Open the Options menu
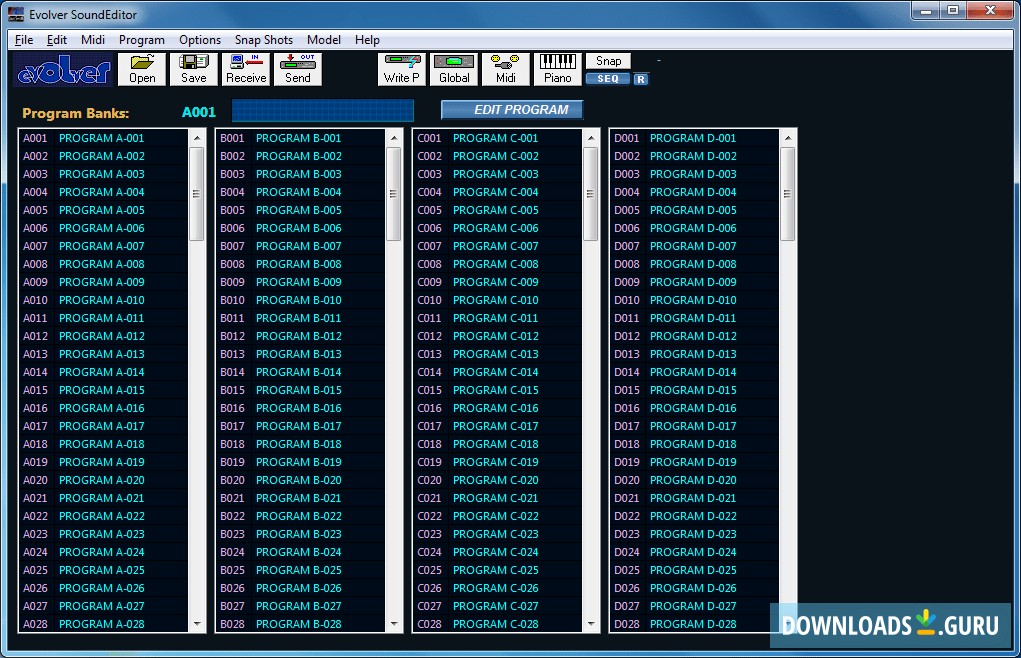 tap(199, 39)
